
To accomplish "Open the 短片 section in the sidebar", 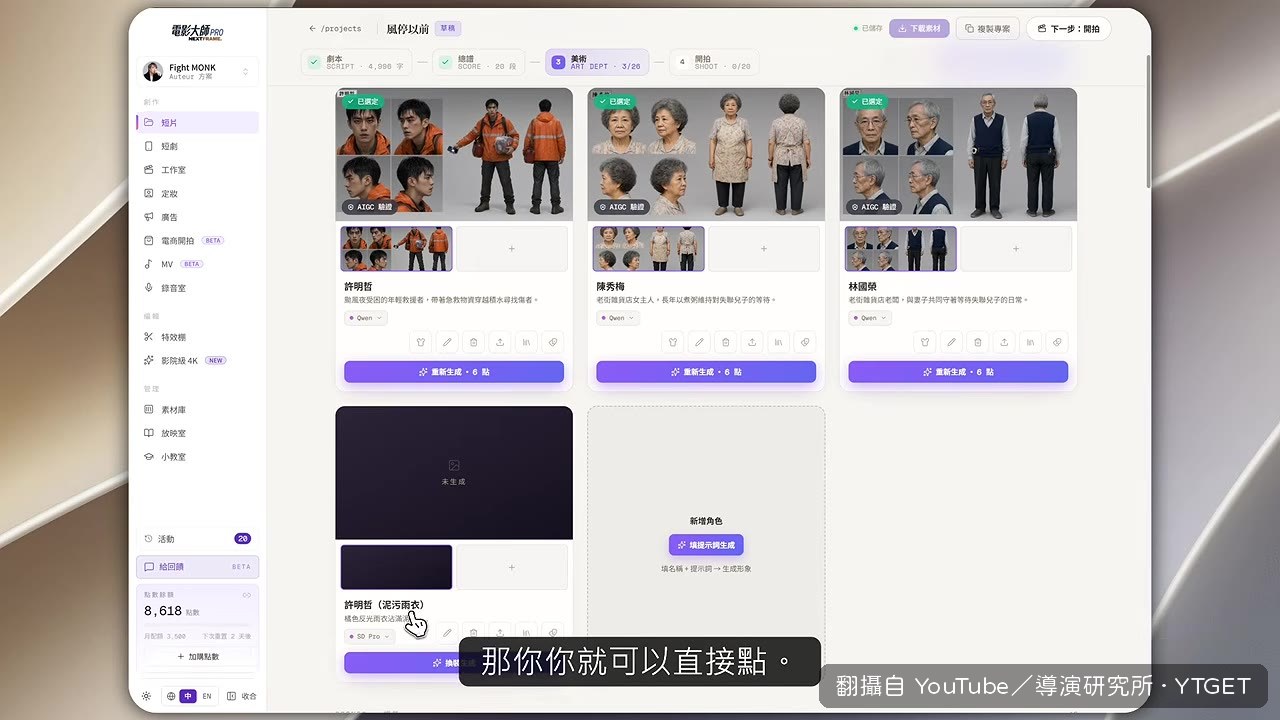I will 197,122.
